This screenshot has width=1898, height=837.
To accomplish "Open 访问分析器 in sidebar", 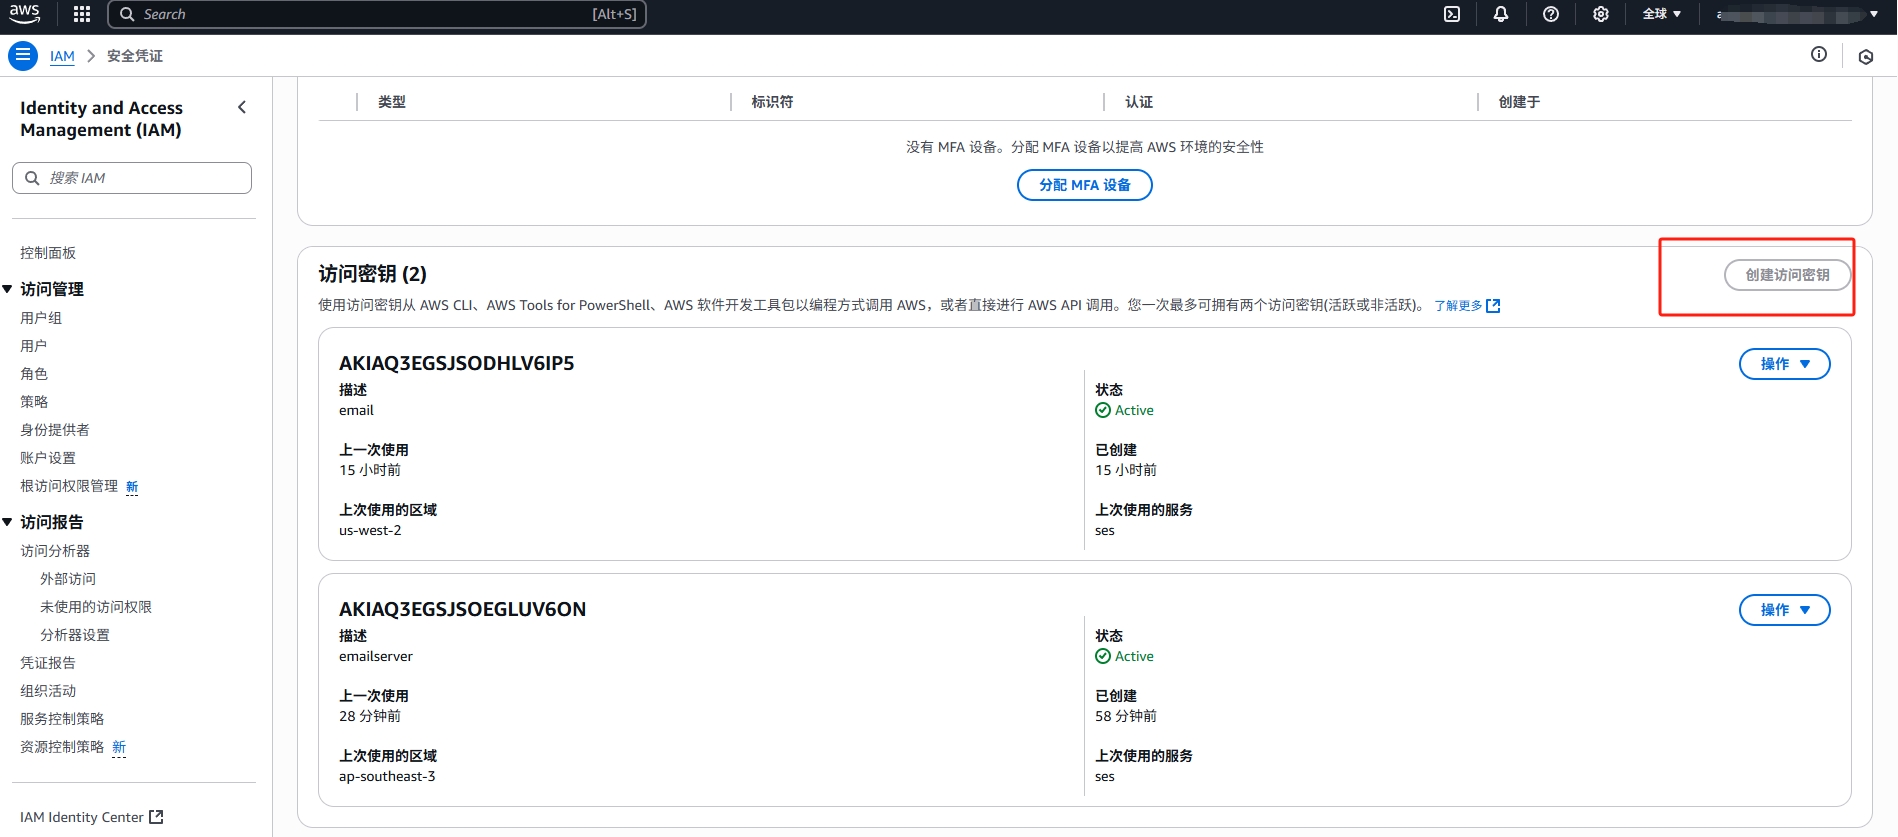I will (55, 551).
